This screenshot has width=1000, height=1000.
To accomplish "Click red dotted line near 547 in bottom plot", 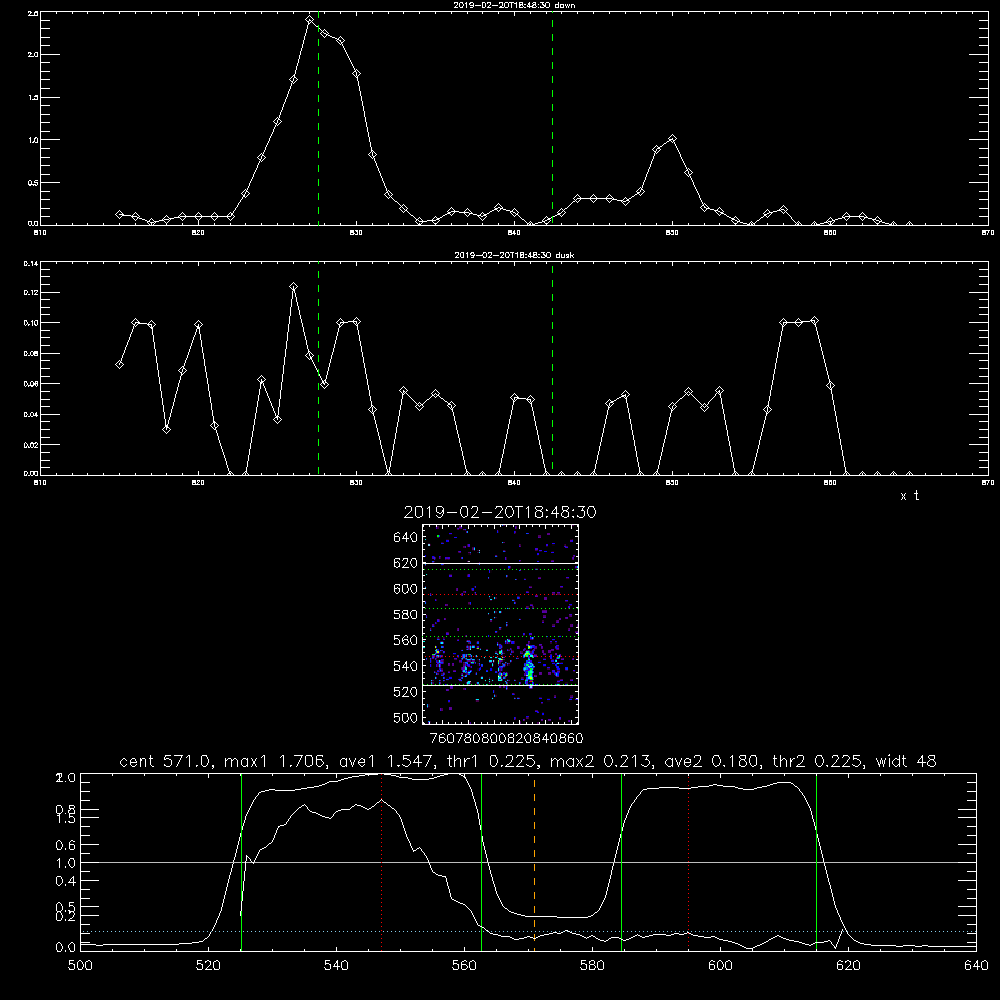I will point(381,861).
